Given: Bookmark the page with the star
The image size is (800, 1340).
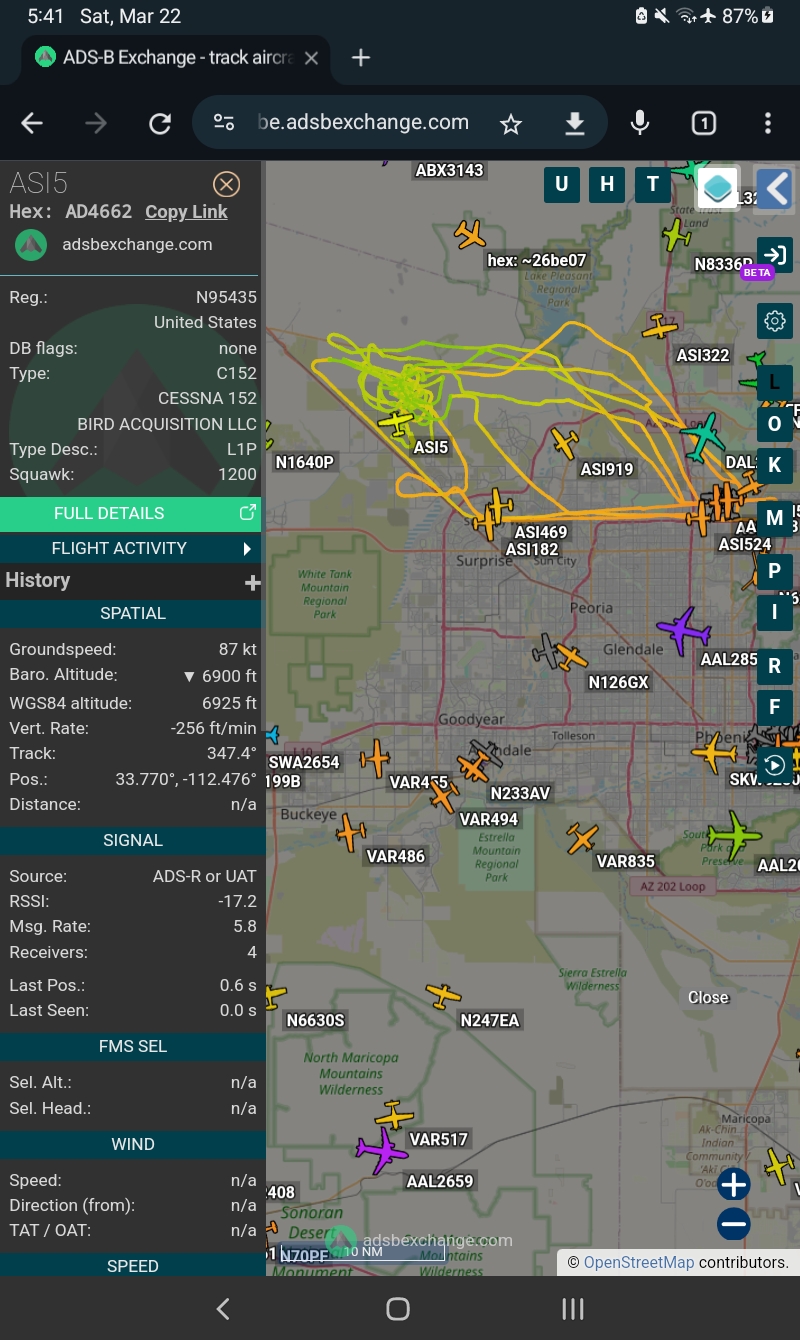Looking at the screenshot, I should [x=511, y=123].
